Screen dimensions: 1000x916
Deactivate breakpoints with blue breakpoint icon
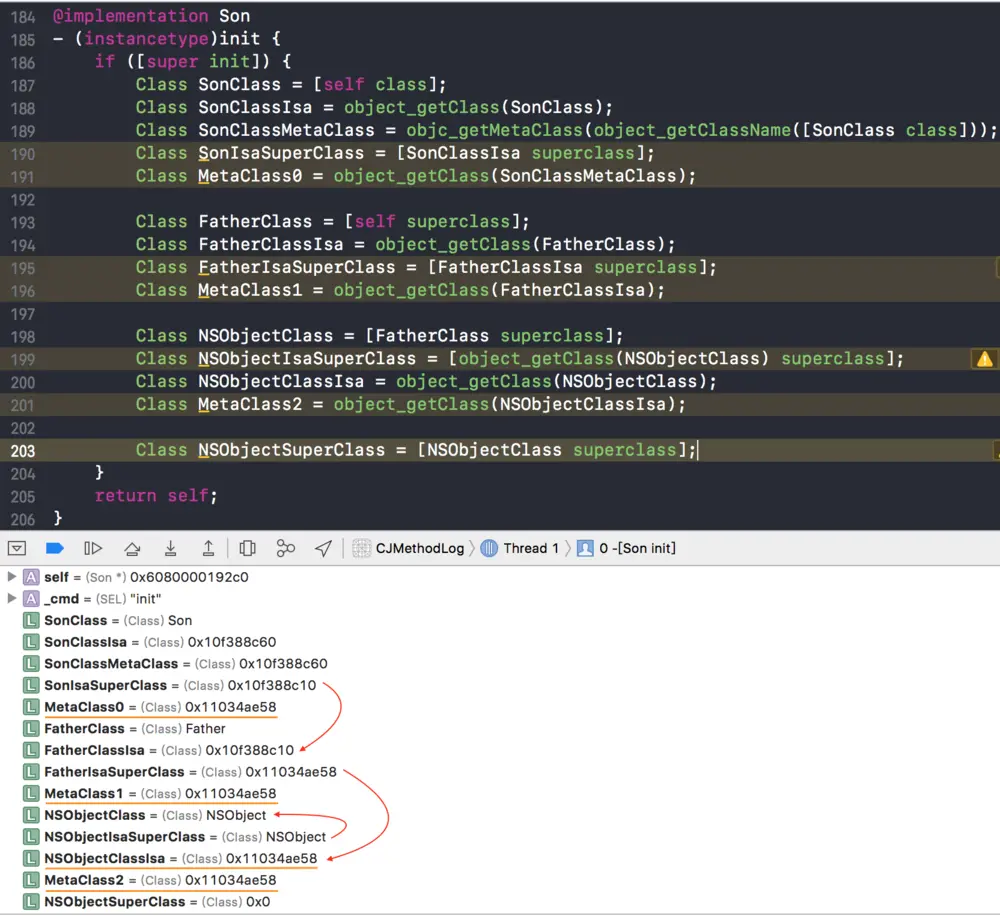tap(55, 548)
